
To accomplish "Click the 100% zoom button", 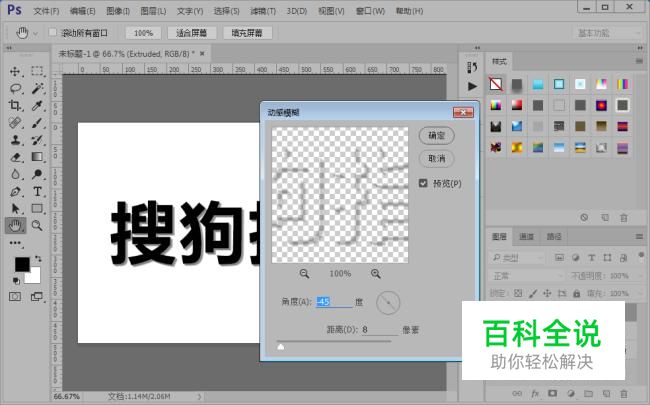I will (143, 33).
